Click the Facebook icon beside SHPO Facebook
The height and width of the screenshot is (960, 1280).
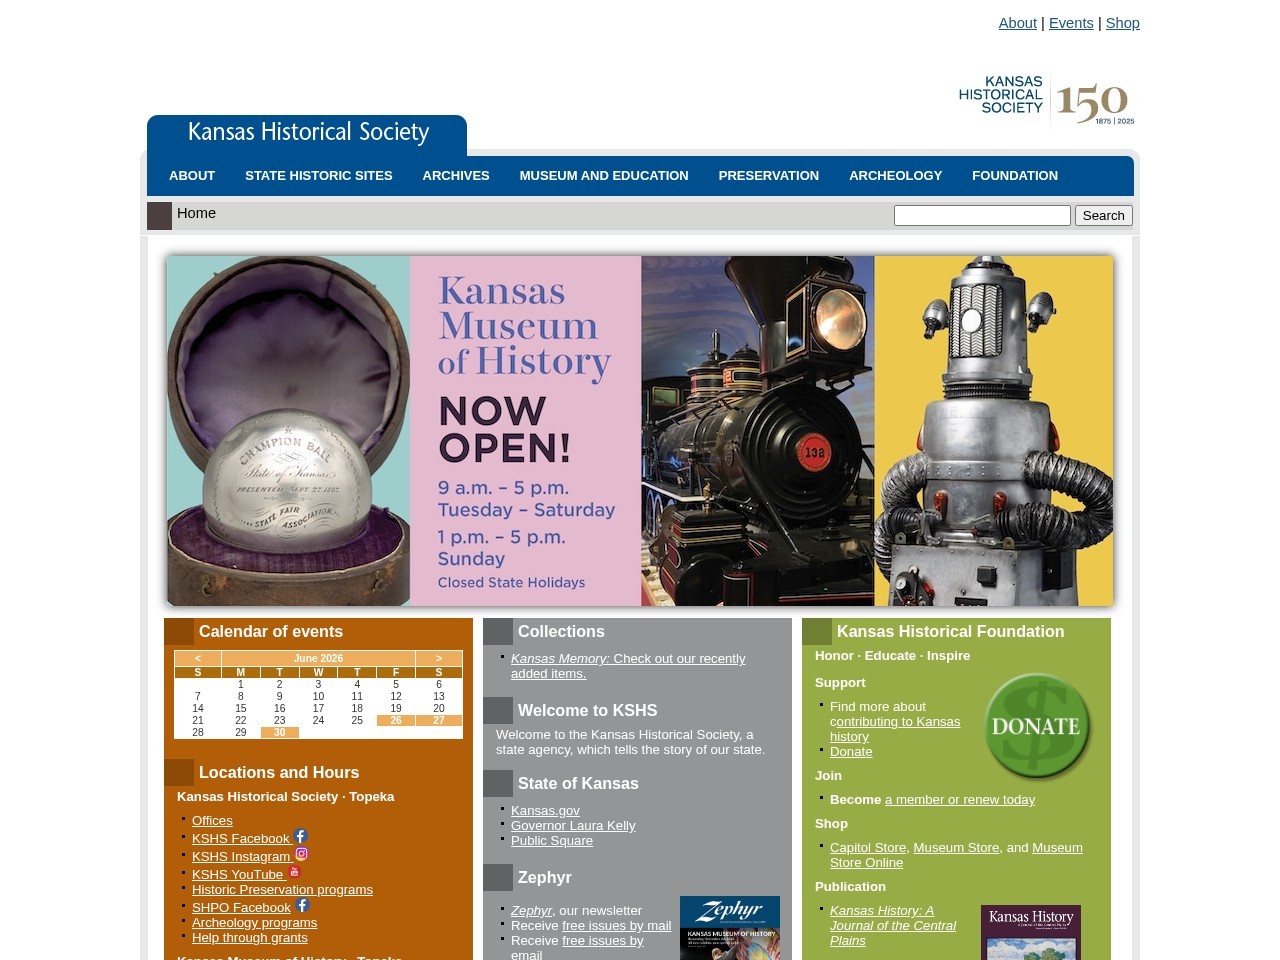point(302,905)
